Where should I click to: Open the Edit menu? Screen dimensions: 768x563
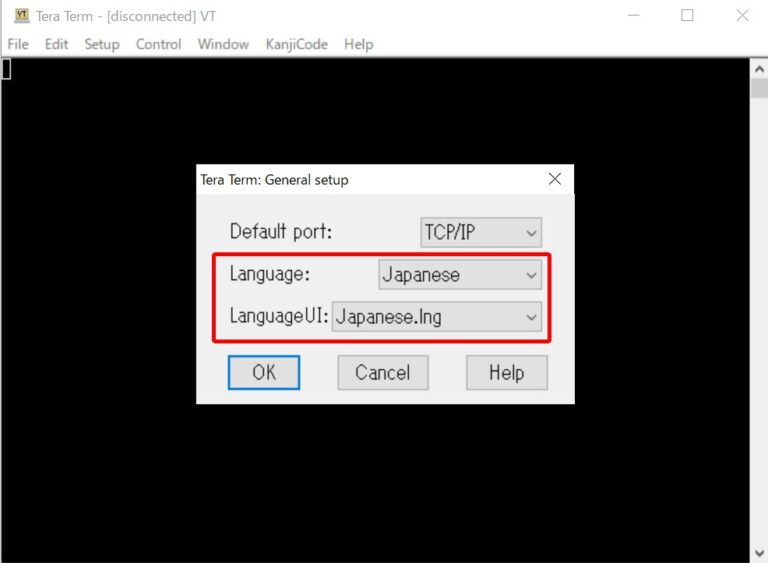pos(56,44)
